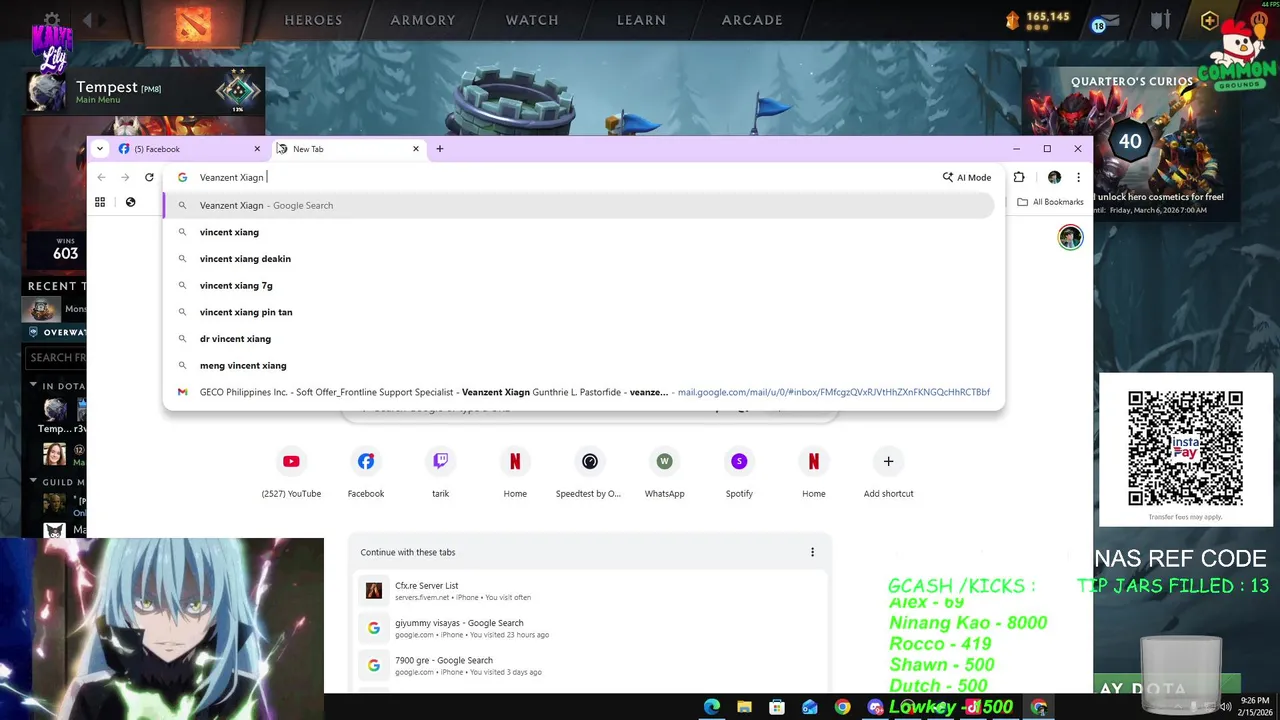Image resolution: width=1280 pixels, height=720 pixels.
Task: Open Chrome profile avatar in toolbar
Action: pyautogui.click(x=1054, y=177)
